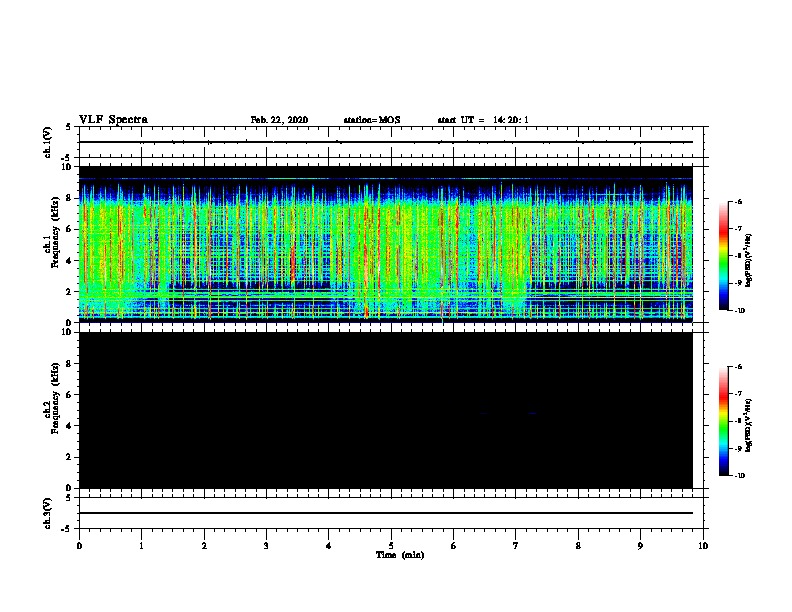Click time axis tick label "4"

pos(329,546)
